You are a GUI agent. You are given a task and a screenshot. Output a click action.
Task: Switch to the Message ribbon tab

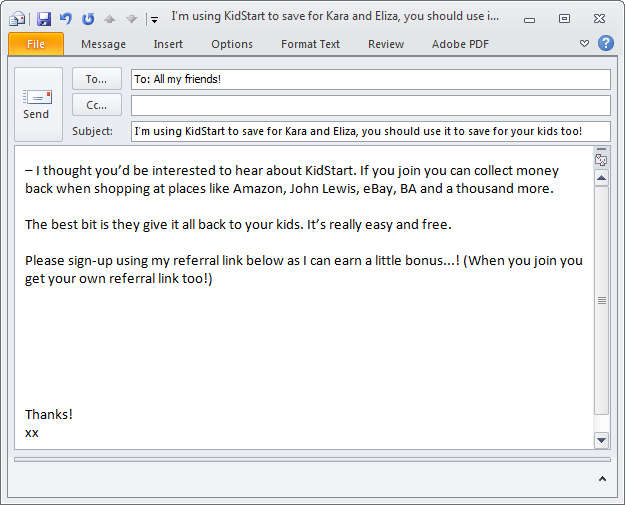pyautogui.click(x=103, y=44)
